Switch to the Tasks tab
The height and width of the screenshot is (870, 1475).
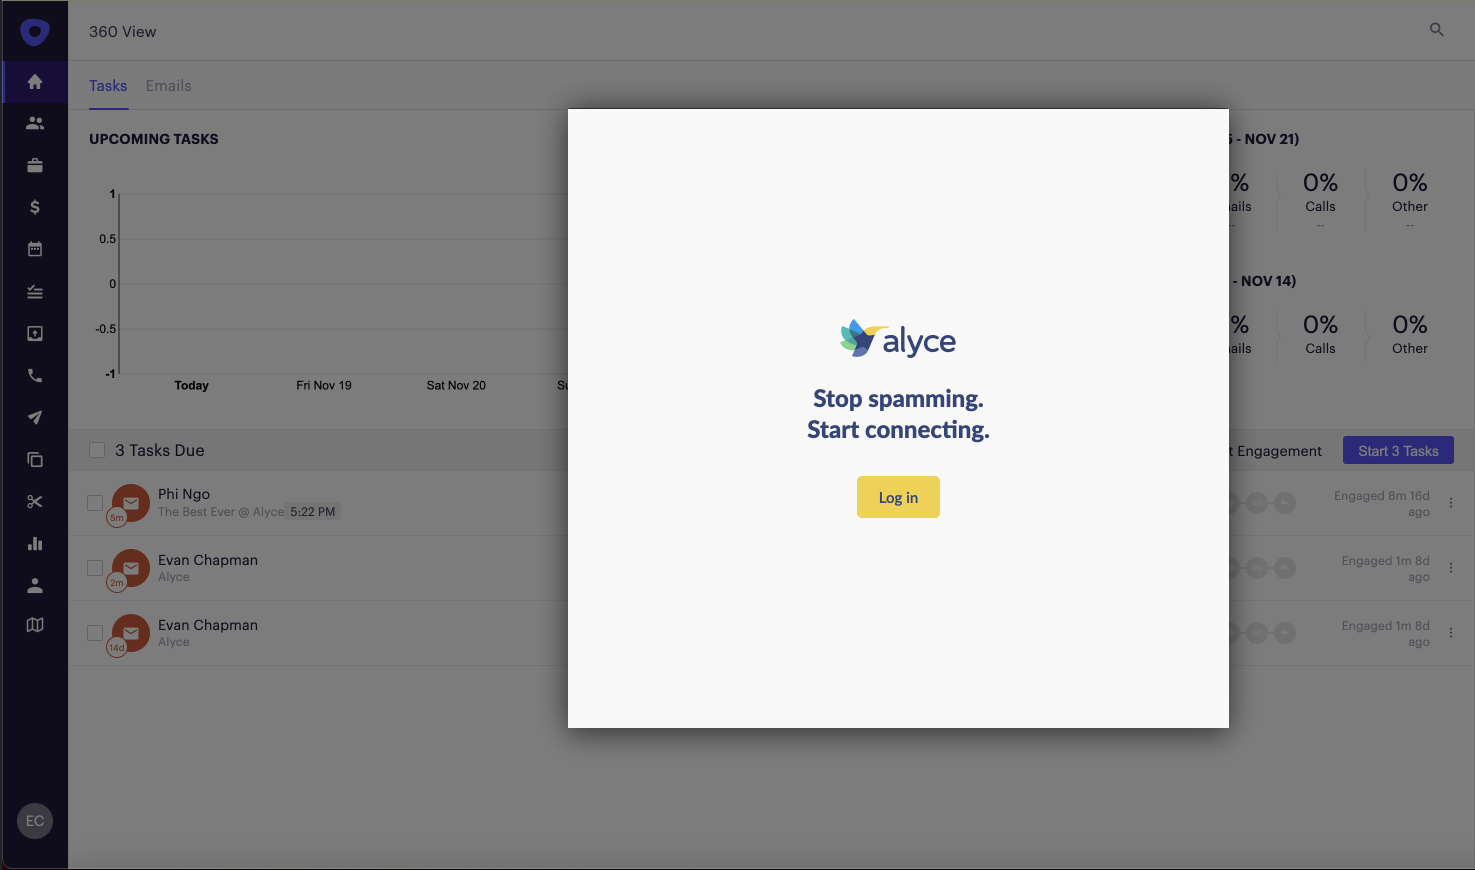point(108,86)
